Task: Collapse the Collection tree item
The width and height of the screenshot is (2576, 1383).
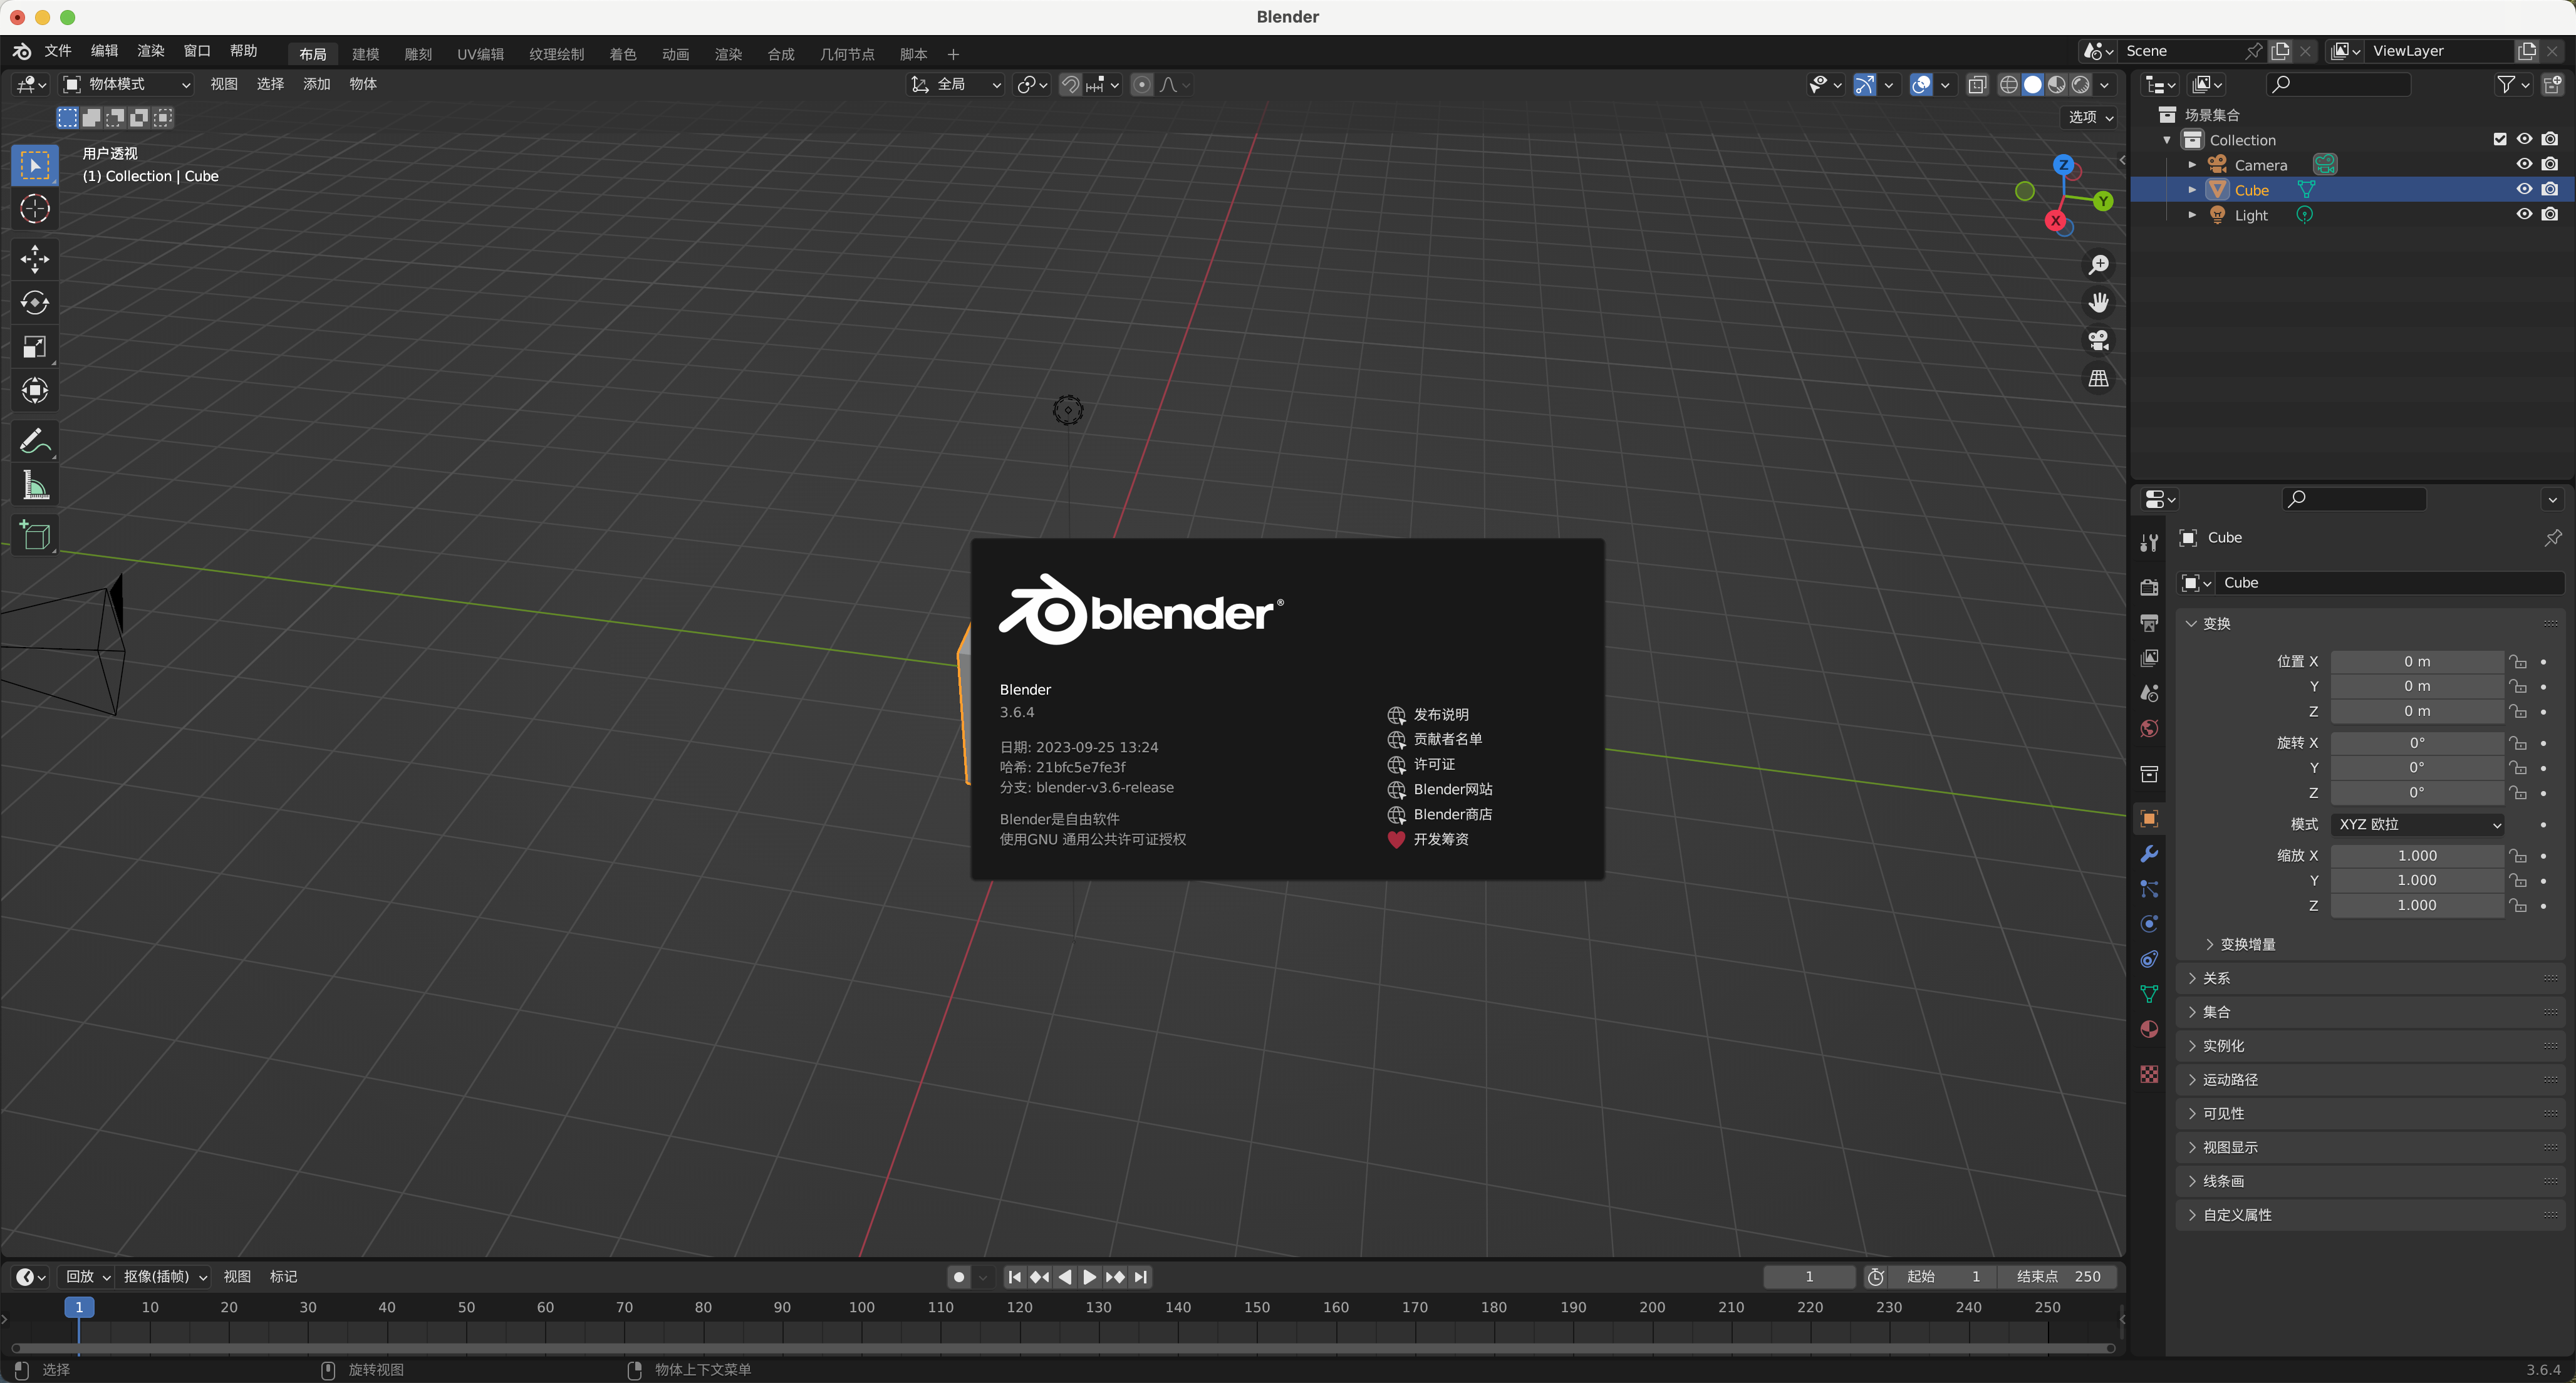Action: [2167, 140]
